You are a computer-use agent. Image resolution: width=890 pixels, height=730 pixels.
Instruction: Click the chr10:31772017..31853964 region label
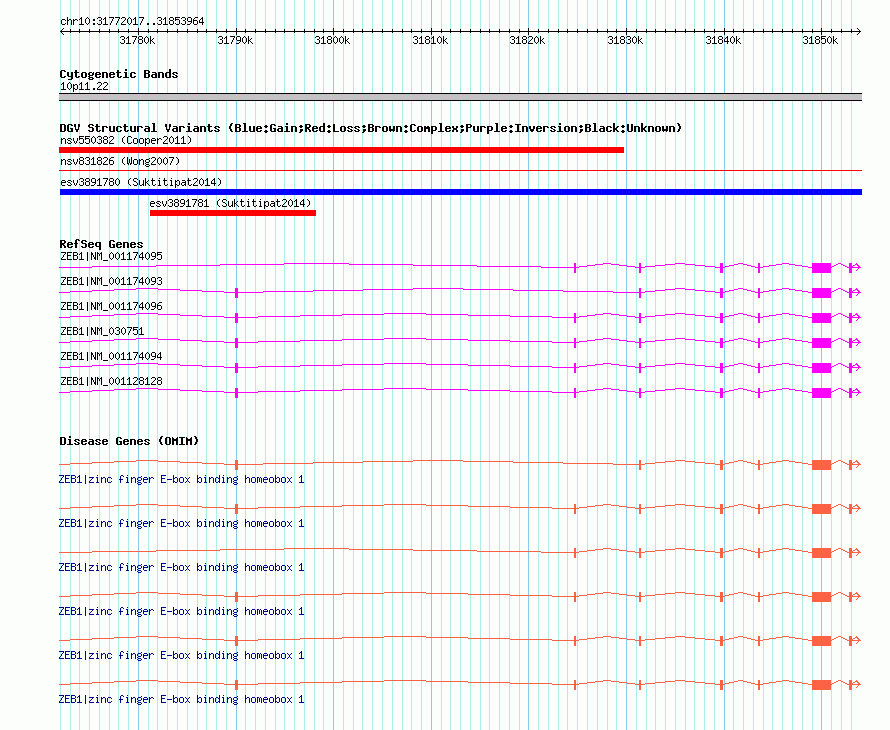click(132, 21)
